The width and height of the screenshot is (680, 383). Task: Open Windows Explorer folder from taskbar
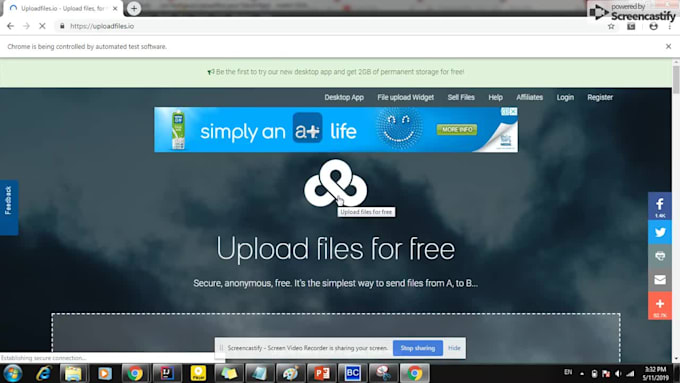(x=73, y=373)
